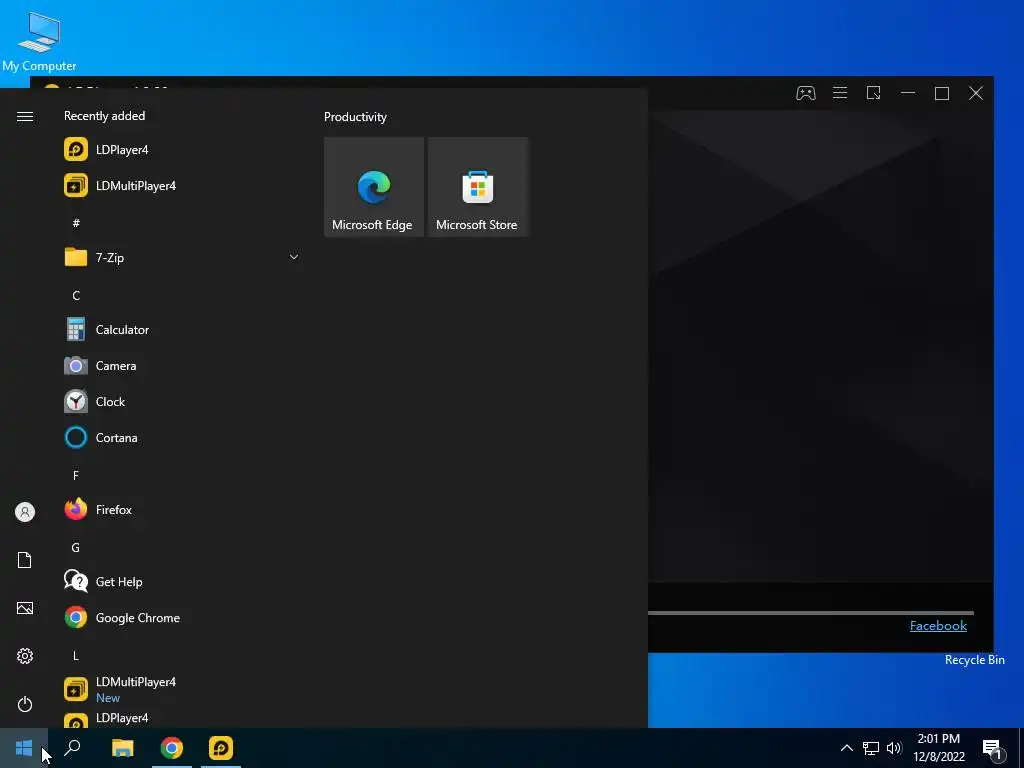Image resolution: width=1024 pixels, height=768 pixels.
Task: Click the Recently added heading
Action: (x=104, y=116)
